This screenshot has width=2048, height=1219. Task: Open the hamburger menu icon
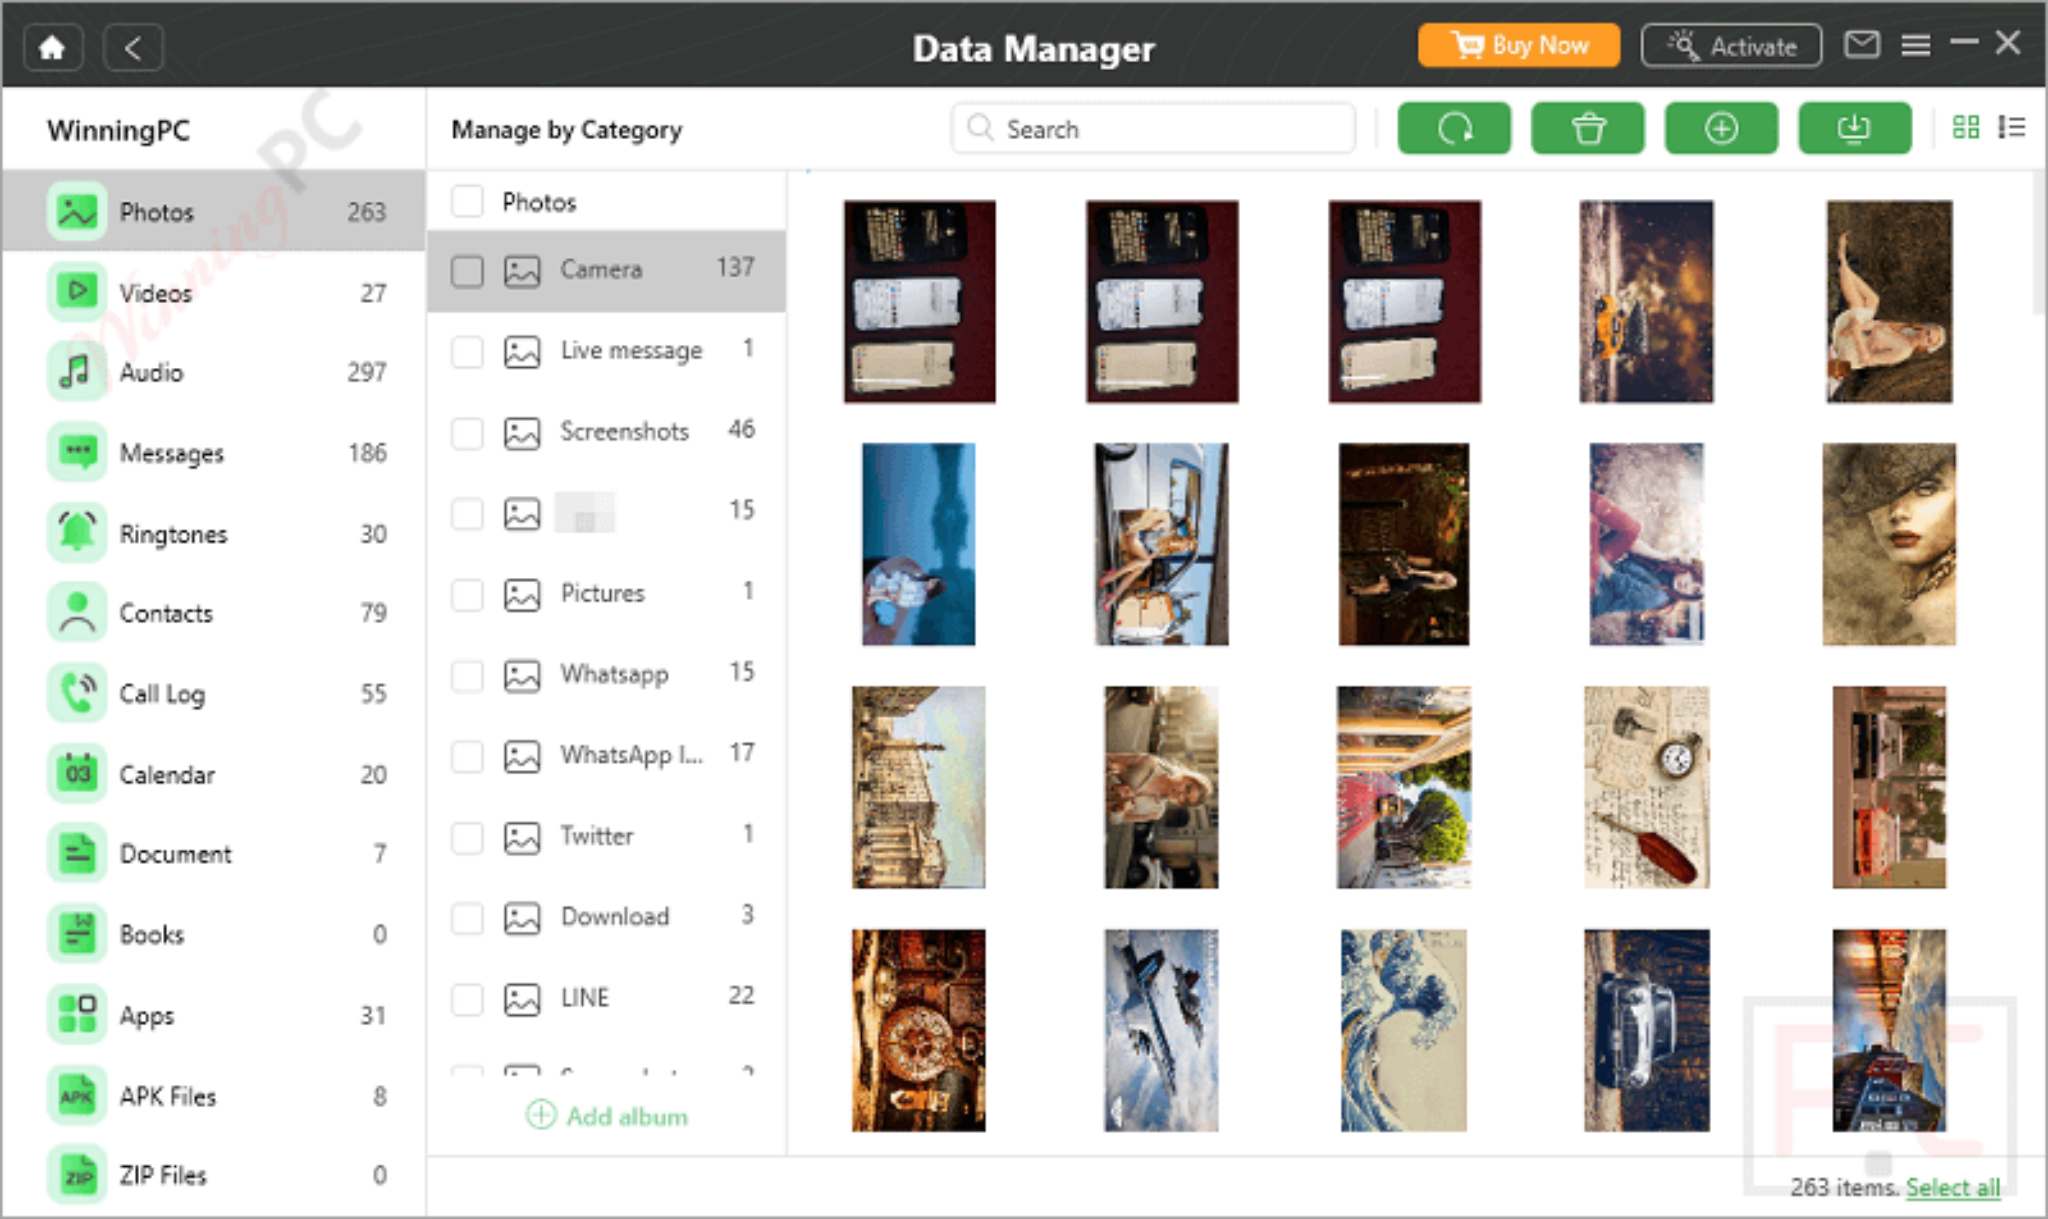[x=1916, y=45]
